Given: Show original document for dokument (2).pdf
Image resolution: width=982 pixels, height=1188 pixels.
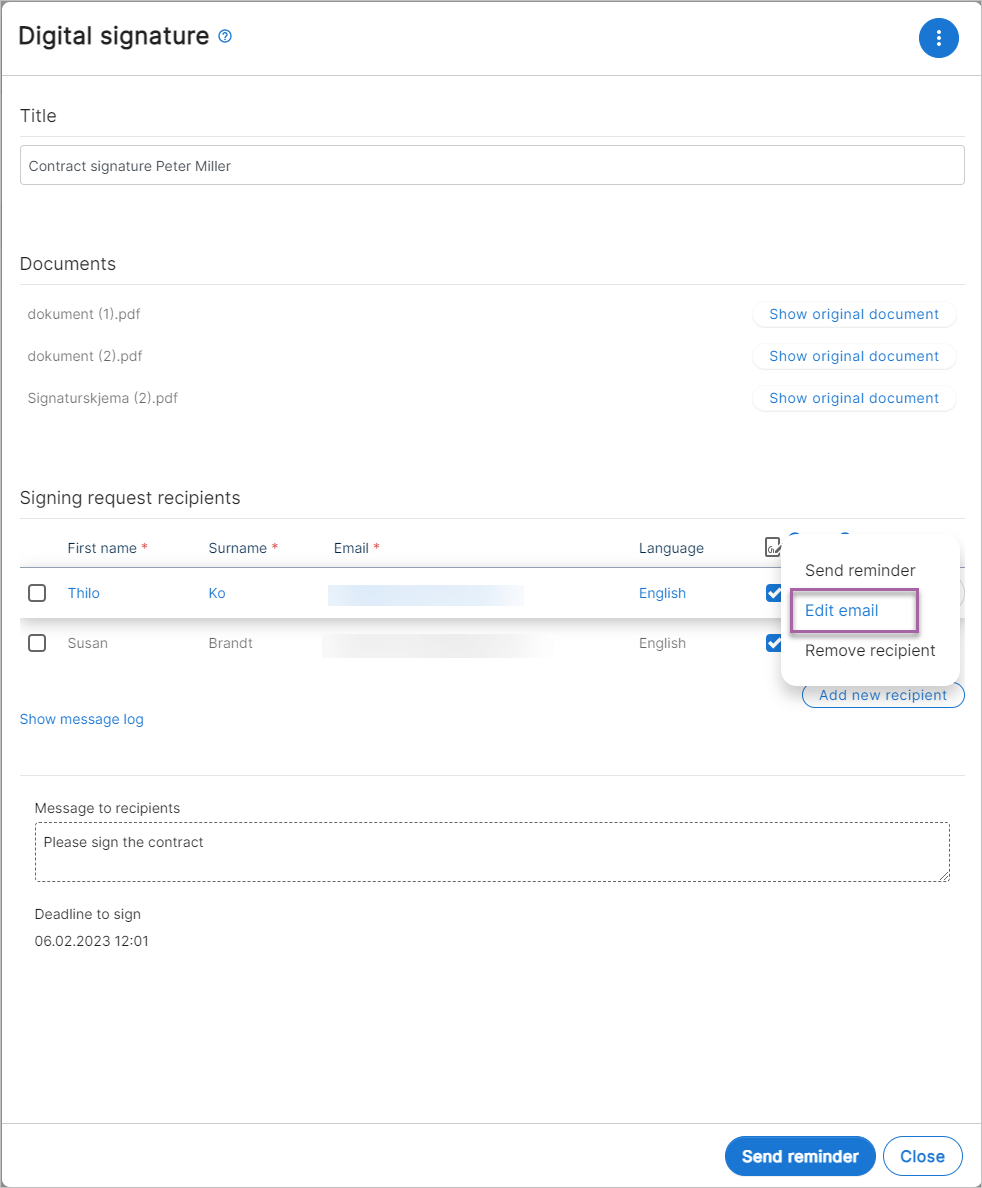Looking at the screenshot, I should (x=854, y=356).
